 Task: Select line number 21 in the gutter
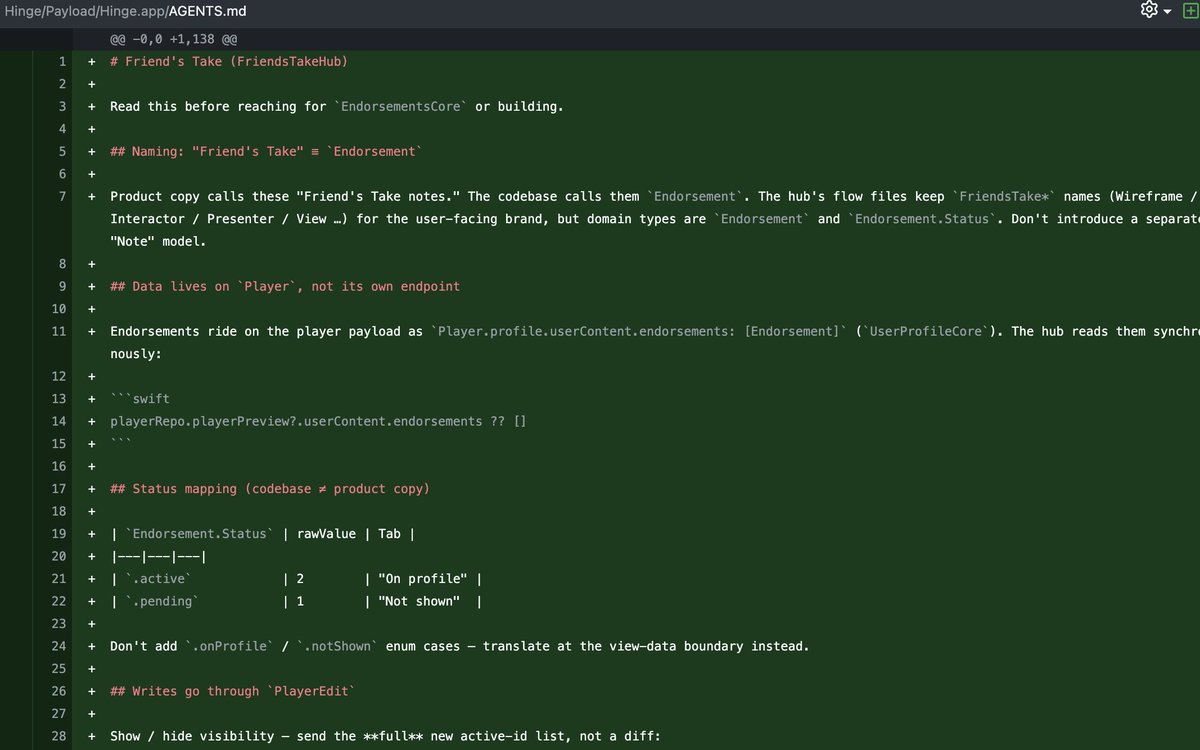pos(60,578)
